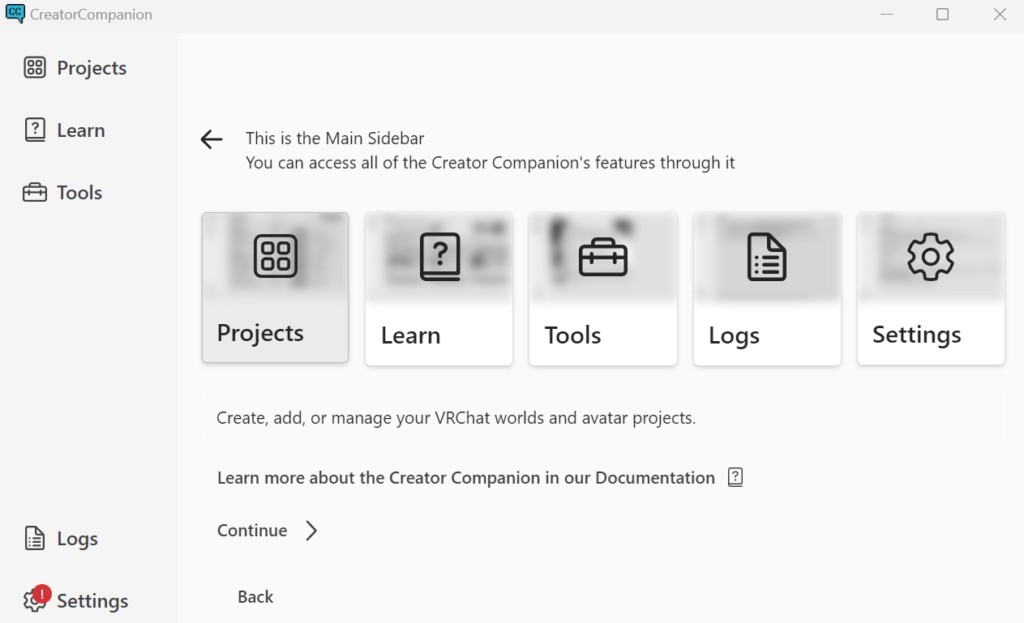The height and width of the screenshot is (623, 1024).
Task: Click the Projects grid icon in sidebar
Action: [x=35, y=68]
